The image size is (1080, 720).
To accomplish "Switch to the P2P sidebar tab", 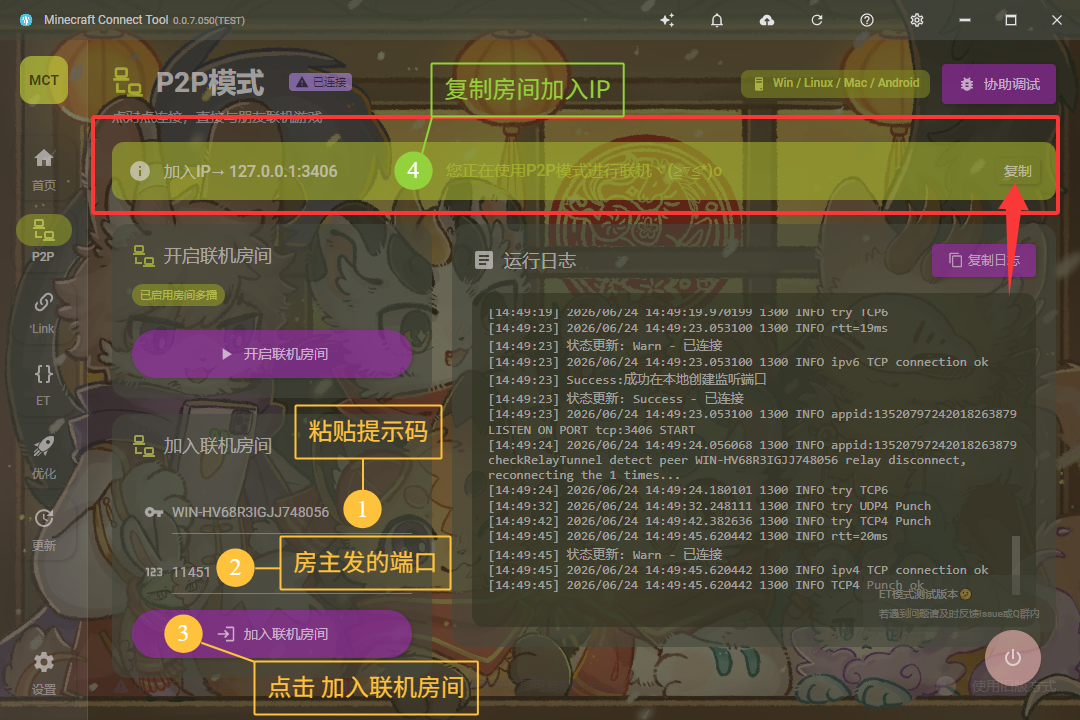I will coord(43,239).
